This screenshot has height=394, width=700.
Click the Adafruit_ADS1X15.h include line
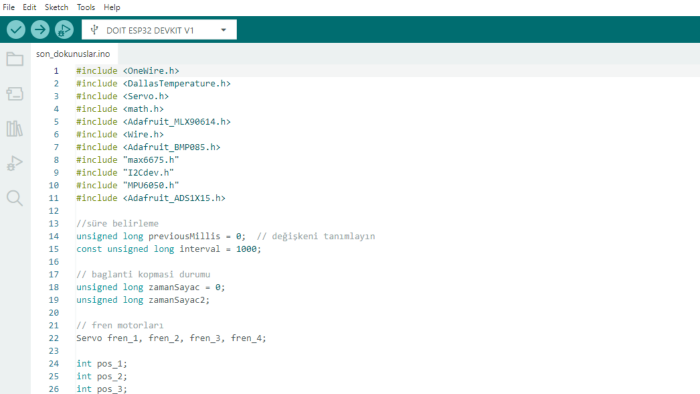click(151, 198)
